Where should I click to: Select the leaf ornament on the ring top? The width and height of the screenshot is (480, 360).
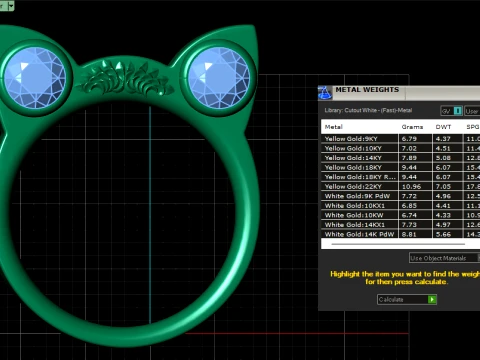click(126, 79)
